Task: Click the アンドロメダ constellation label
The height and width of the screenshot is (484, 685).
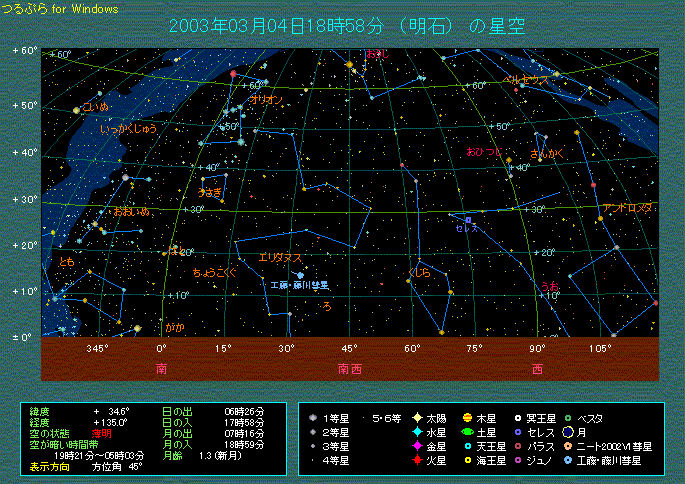Action: click(x=628, y=207)
